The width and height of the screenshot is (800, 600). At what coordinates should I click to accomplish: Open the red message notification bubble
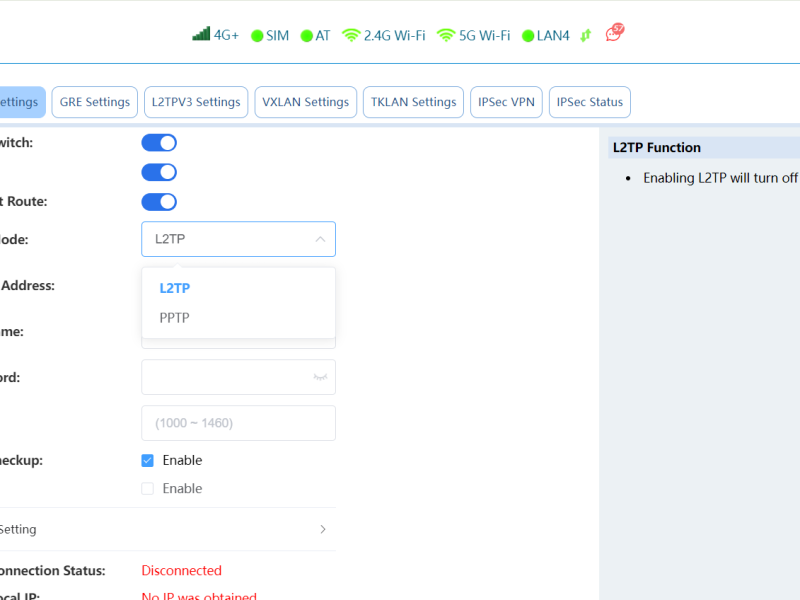614,33
